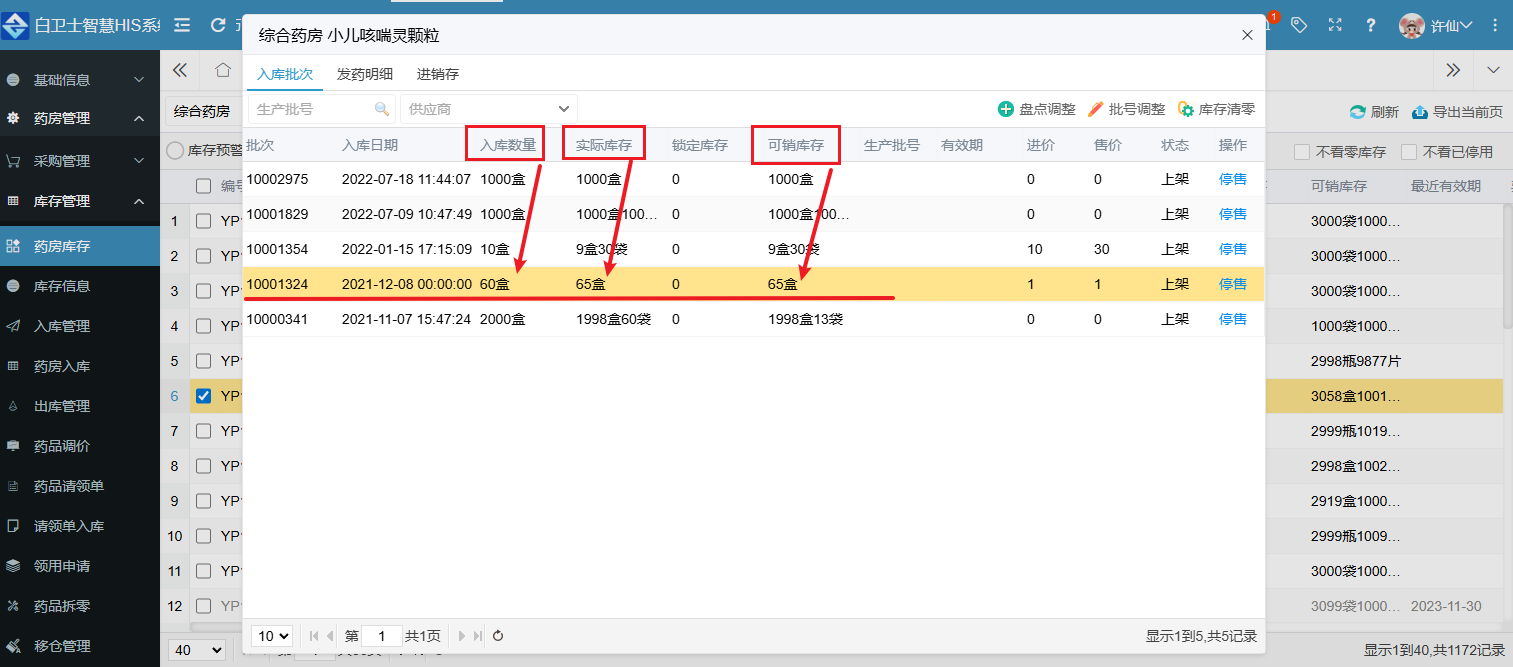Click 导出当前页 export icon
Image resolution: width=1513 pixels, height=667 pixels.
pos(1419,112)
